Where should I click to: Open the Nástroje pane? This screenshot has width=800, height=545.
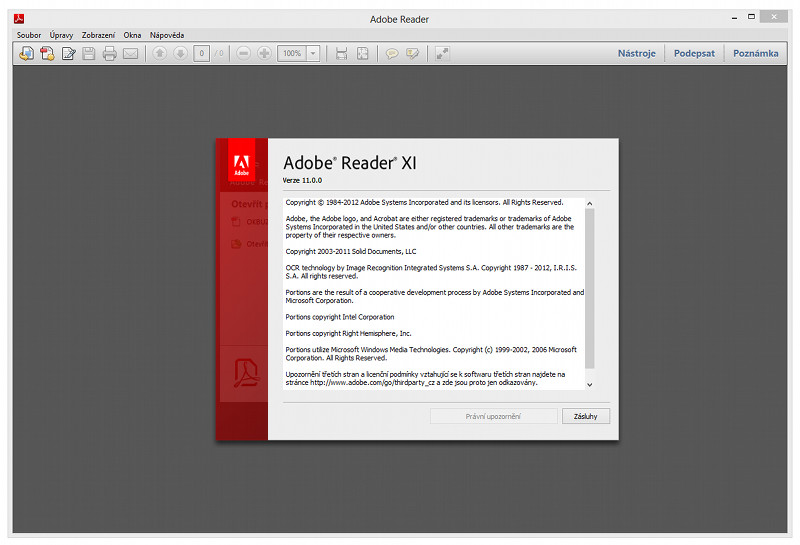pos(636,53)
